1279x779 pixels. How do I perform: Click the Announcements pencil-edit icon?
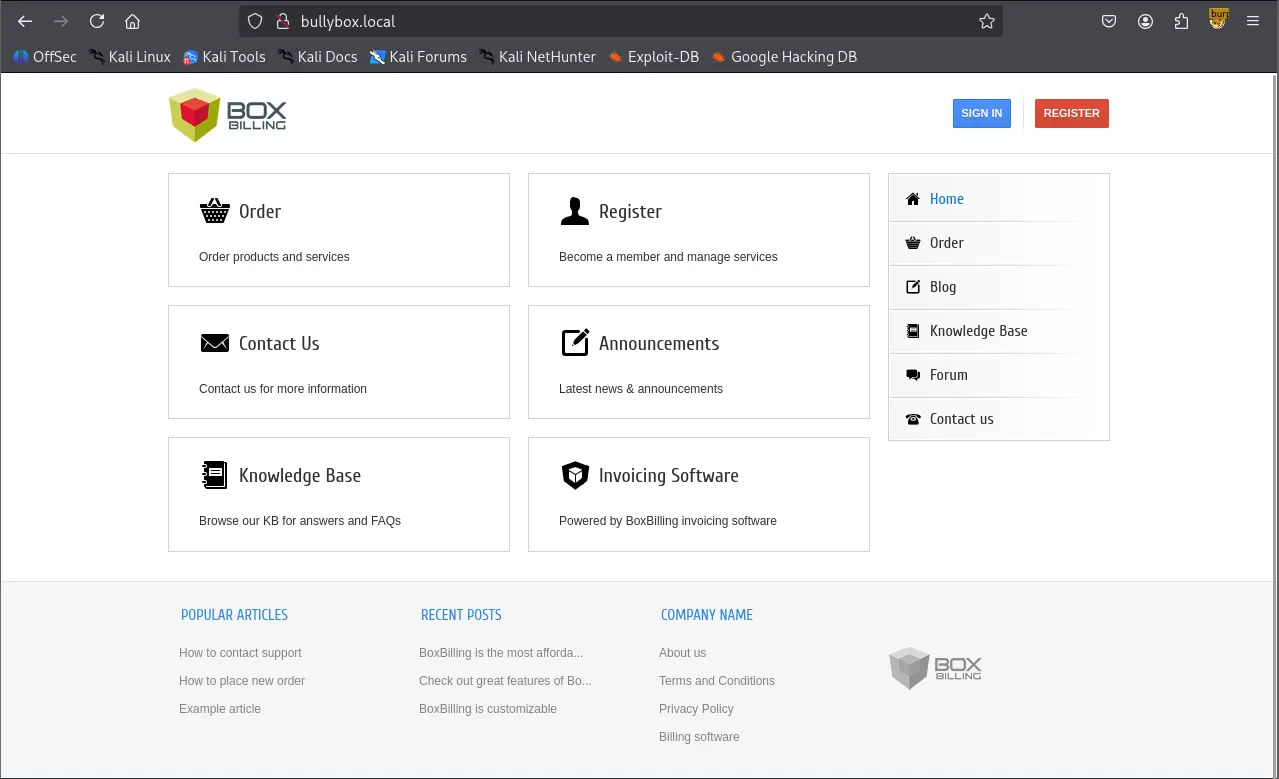click(574, 343)
